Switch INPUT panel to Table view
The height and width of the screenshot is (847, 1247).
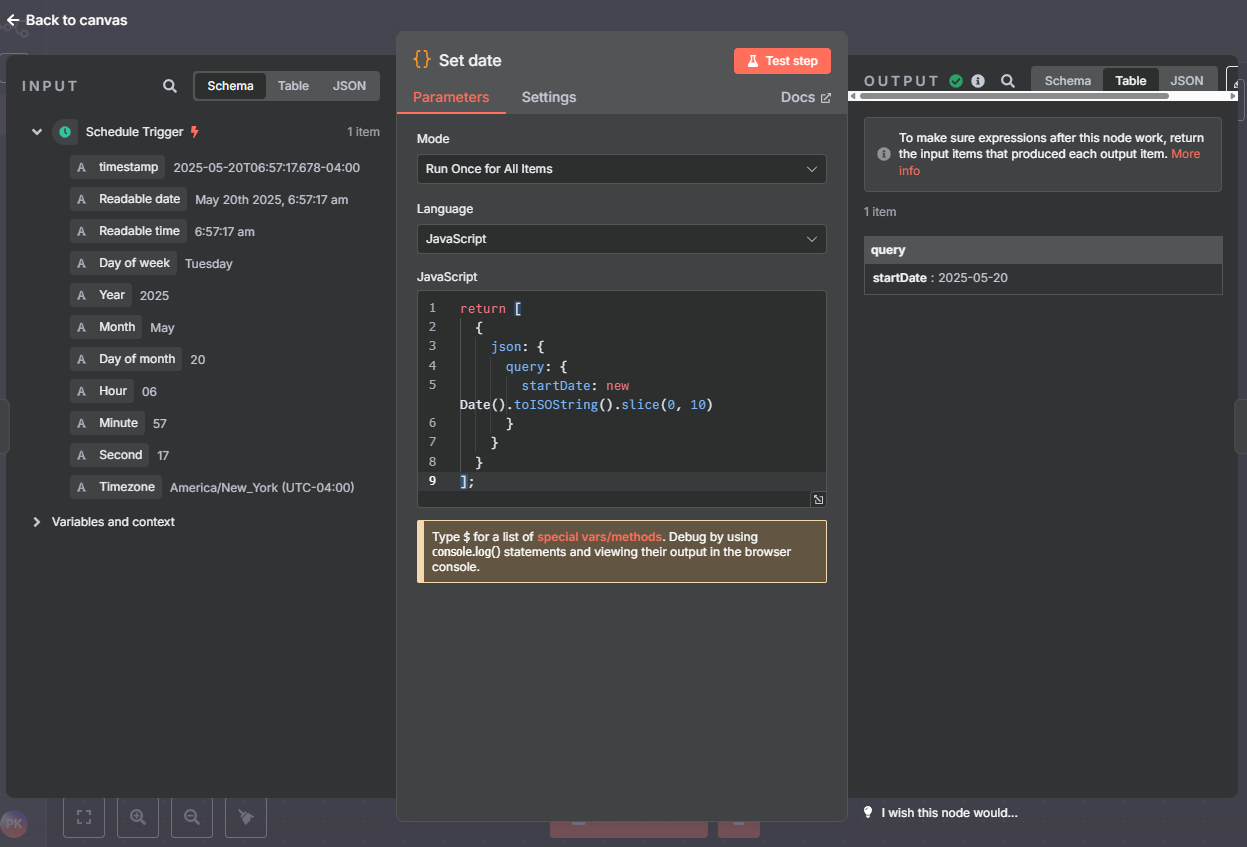click(293, 86)
